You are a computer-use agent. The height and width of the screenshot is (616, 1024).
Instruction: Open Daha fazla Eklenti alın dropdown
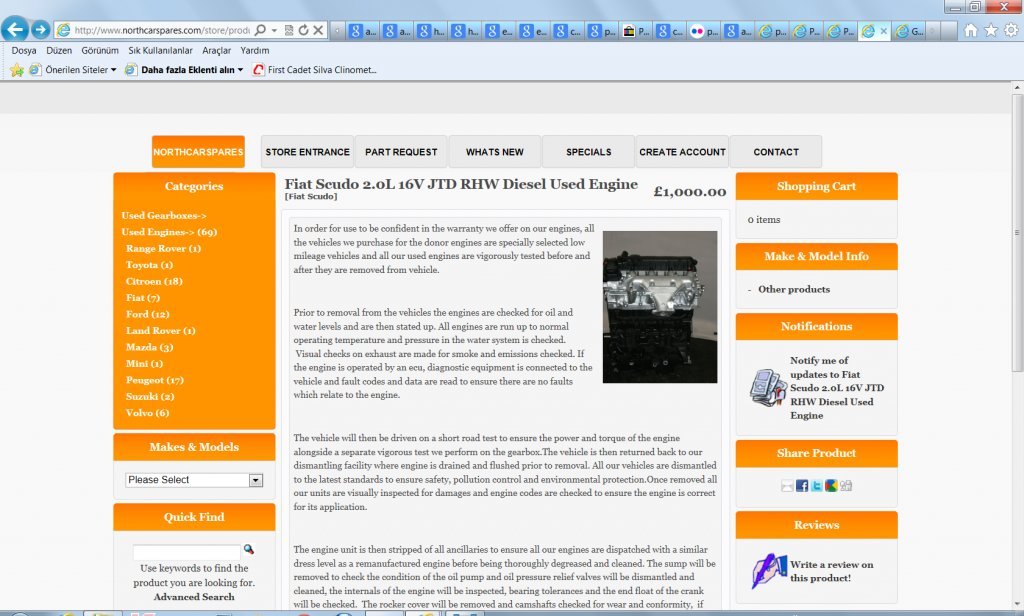click(x=184, y=70)
